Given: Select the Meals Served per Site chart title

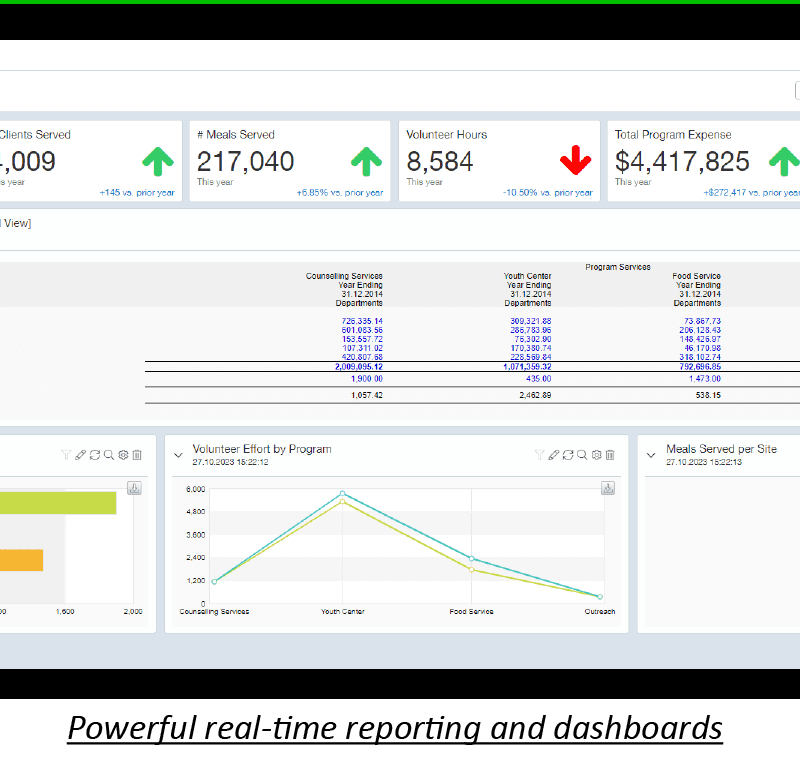Looking at the screenshot, I should [x=722, y=448].
